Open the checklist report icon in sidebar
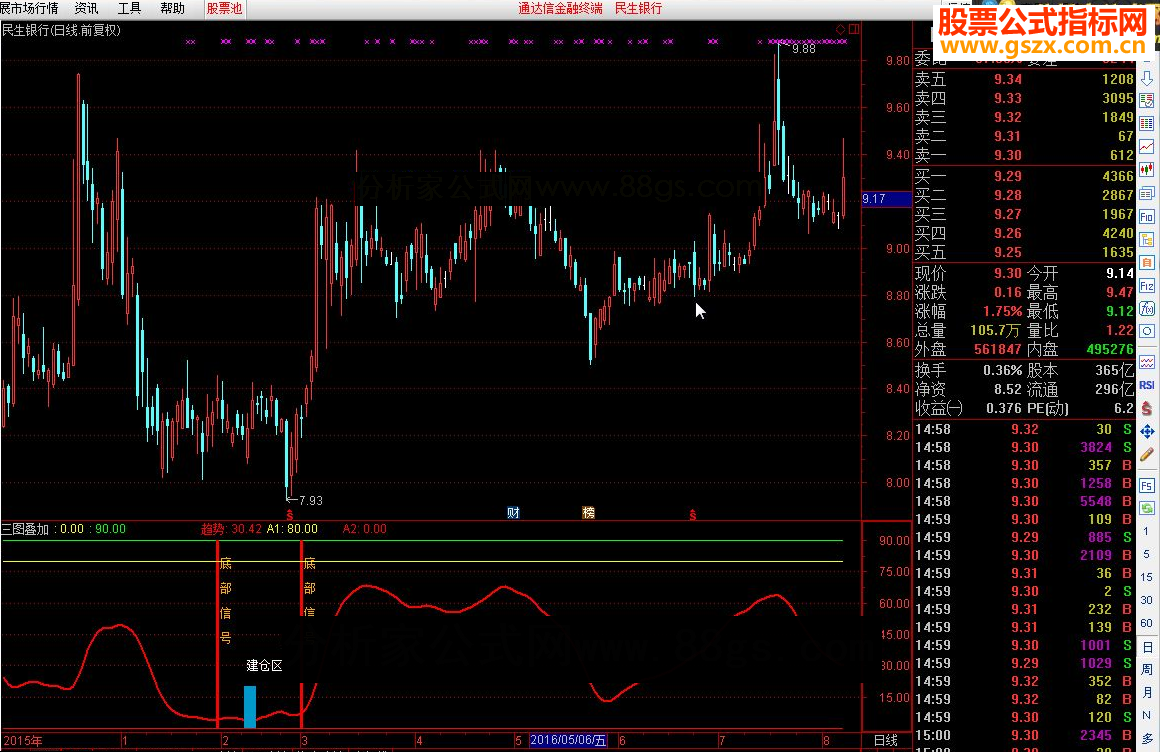The image size is (1160, 752). coord(1147,100)
